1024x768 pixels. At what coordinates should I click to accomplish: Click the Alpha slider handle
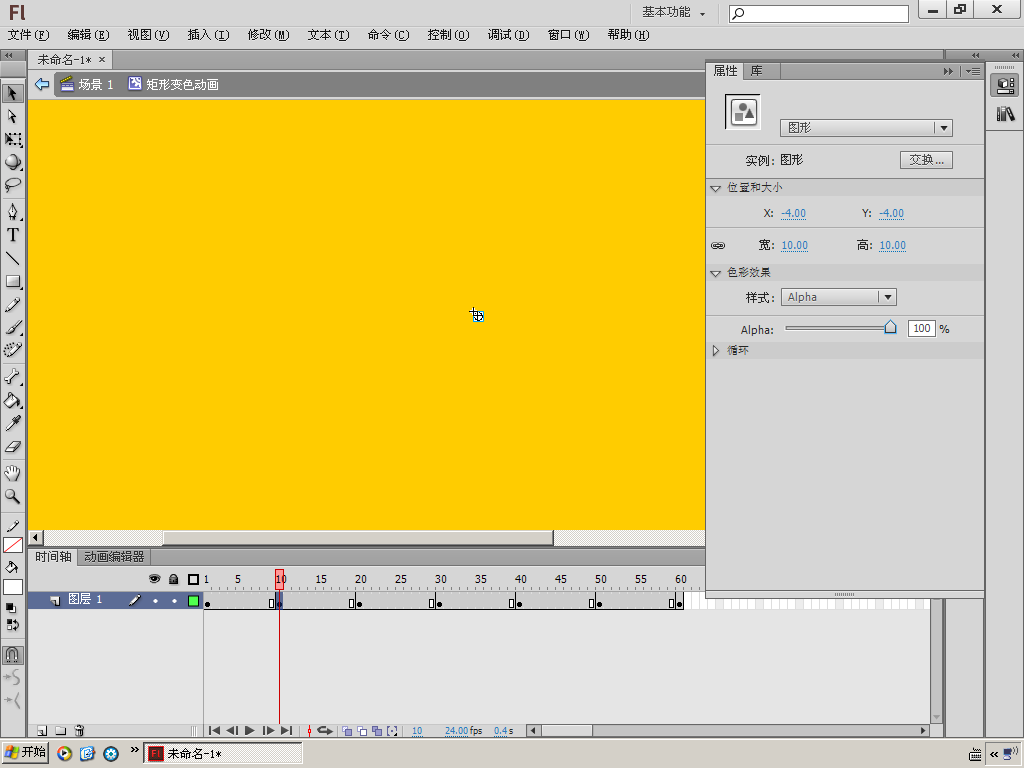point(890,327)
